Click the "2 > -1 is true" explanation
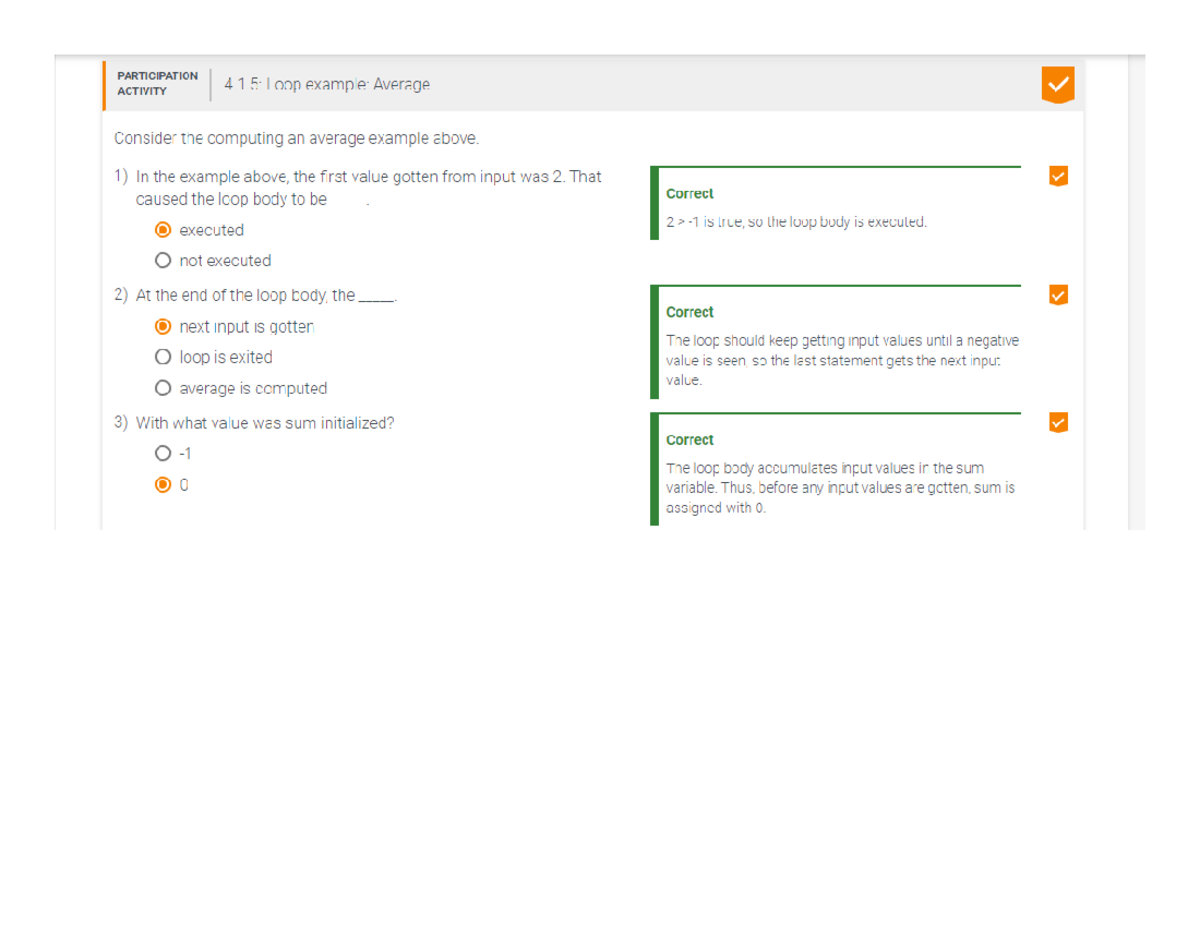Image resolution: width=1200 pixels, height=927 pixels. (x=796, y=222)
